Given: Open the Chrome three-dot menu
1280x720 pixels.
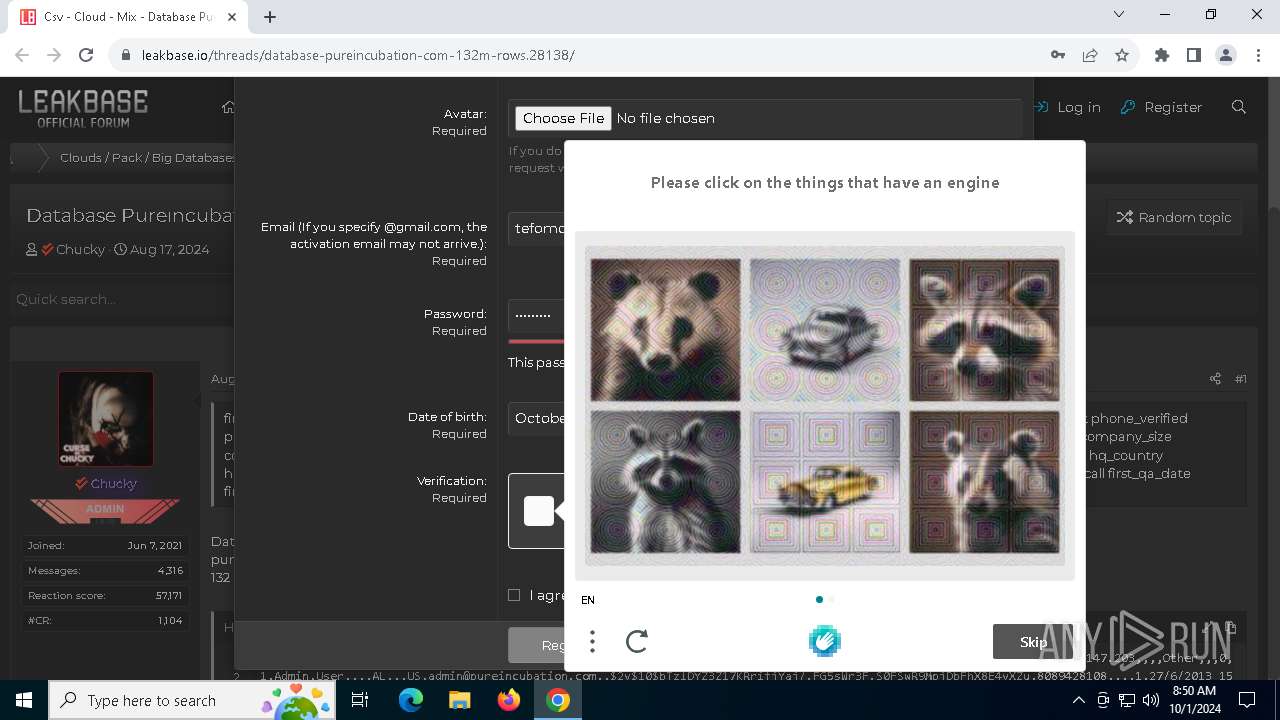Looking at the screenshot, I should (x=1258, y=55).
